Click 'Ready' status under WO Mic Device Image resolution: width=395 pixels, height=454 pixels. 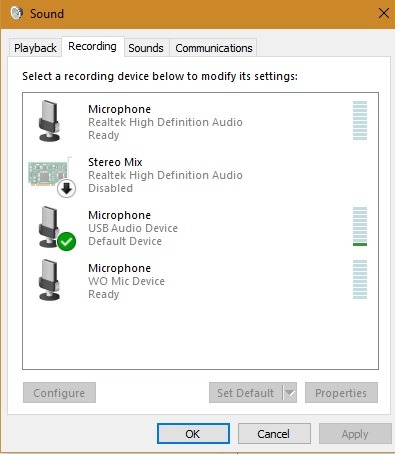point(104,294)
